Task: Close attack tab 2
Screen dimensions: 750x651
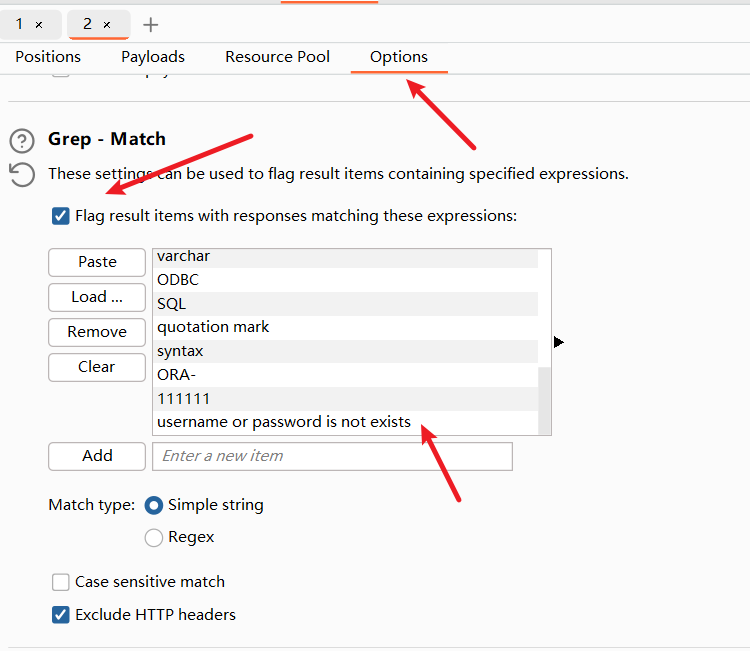Action: (107, 24)
